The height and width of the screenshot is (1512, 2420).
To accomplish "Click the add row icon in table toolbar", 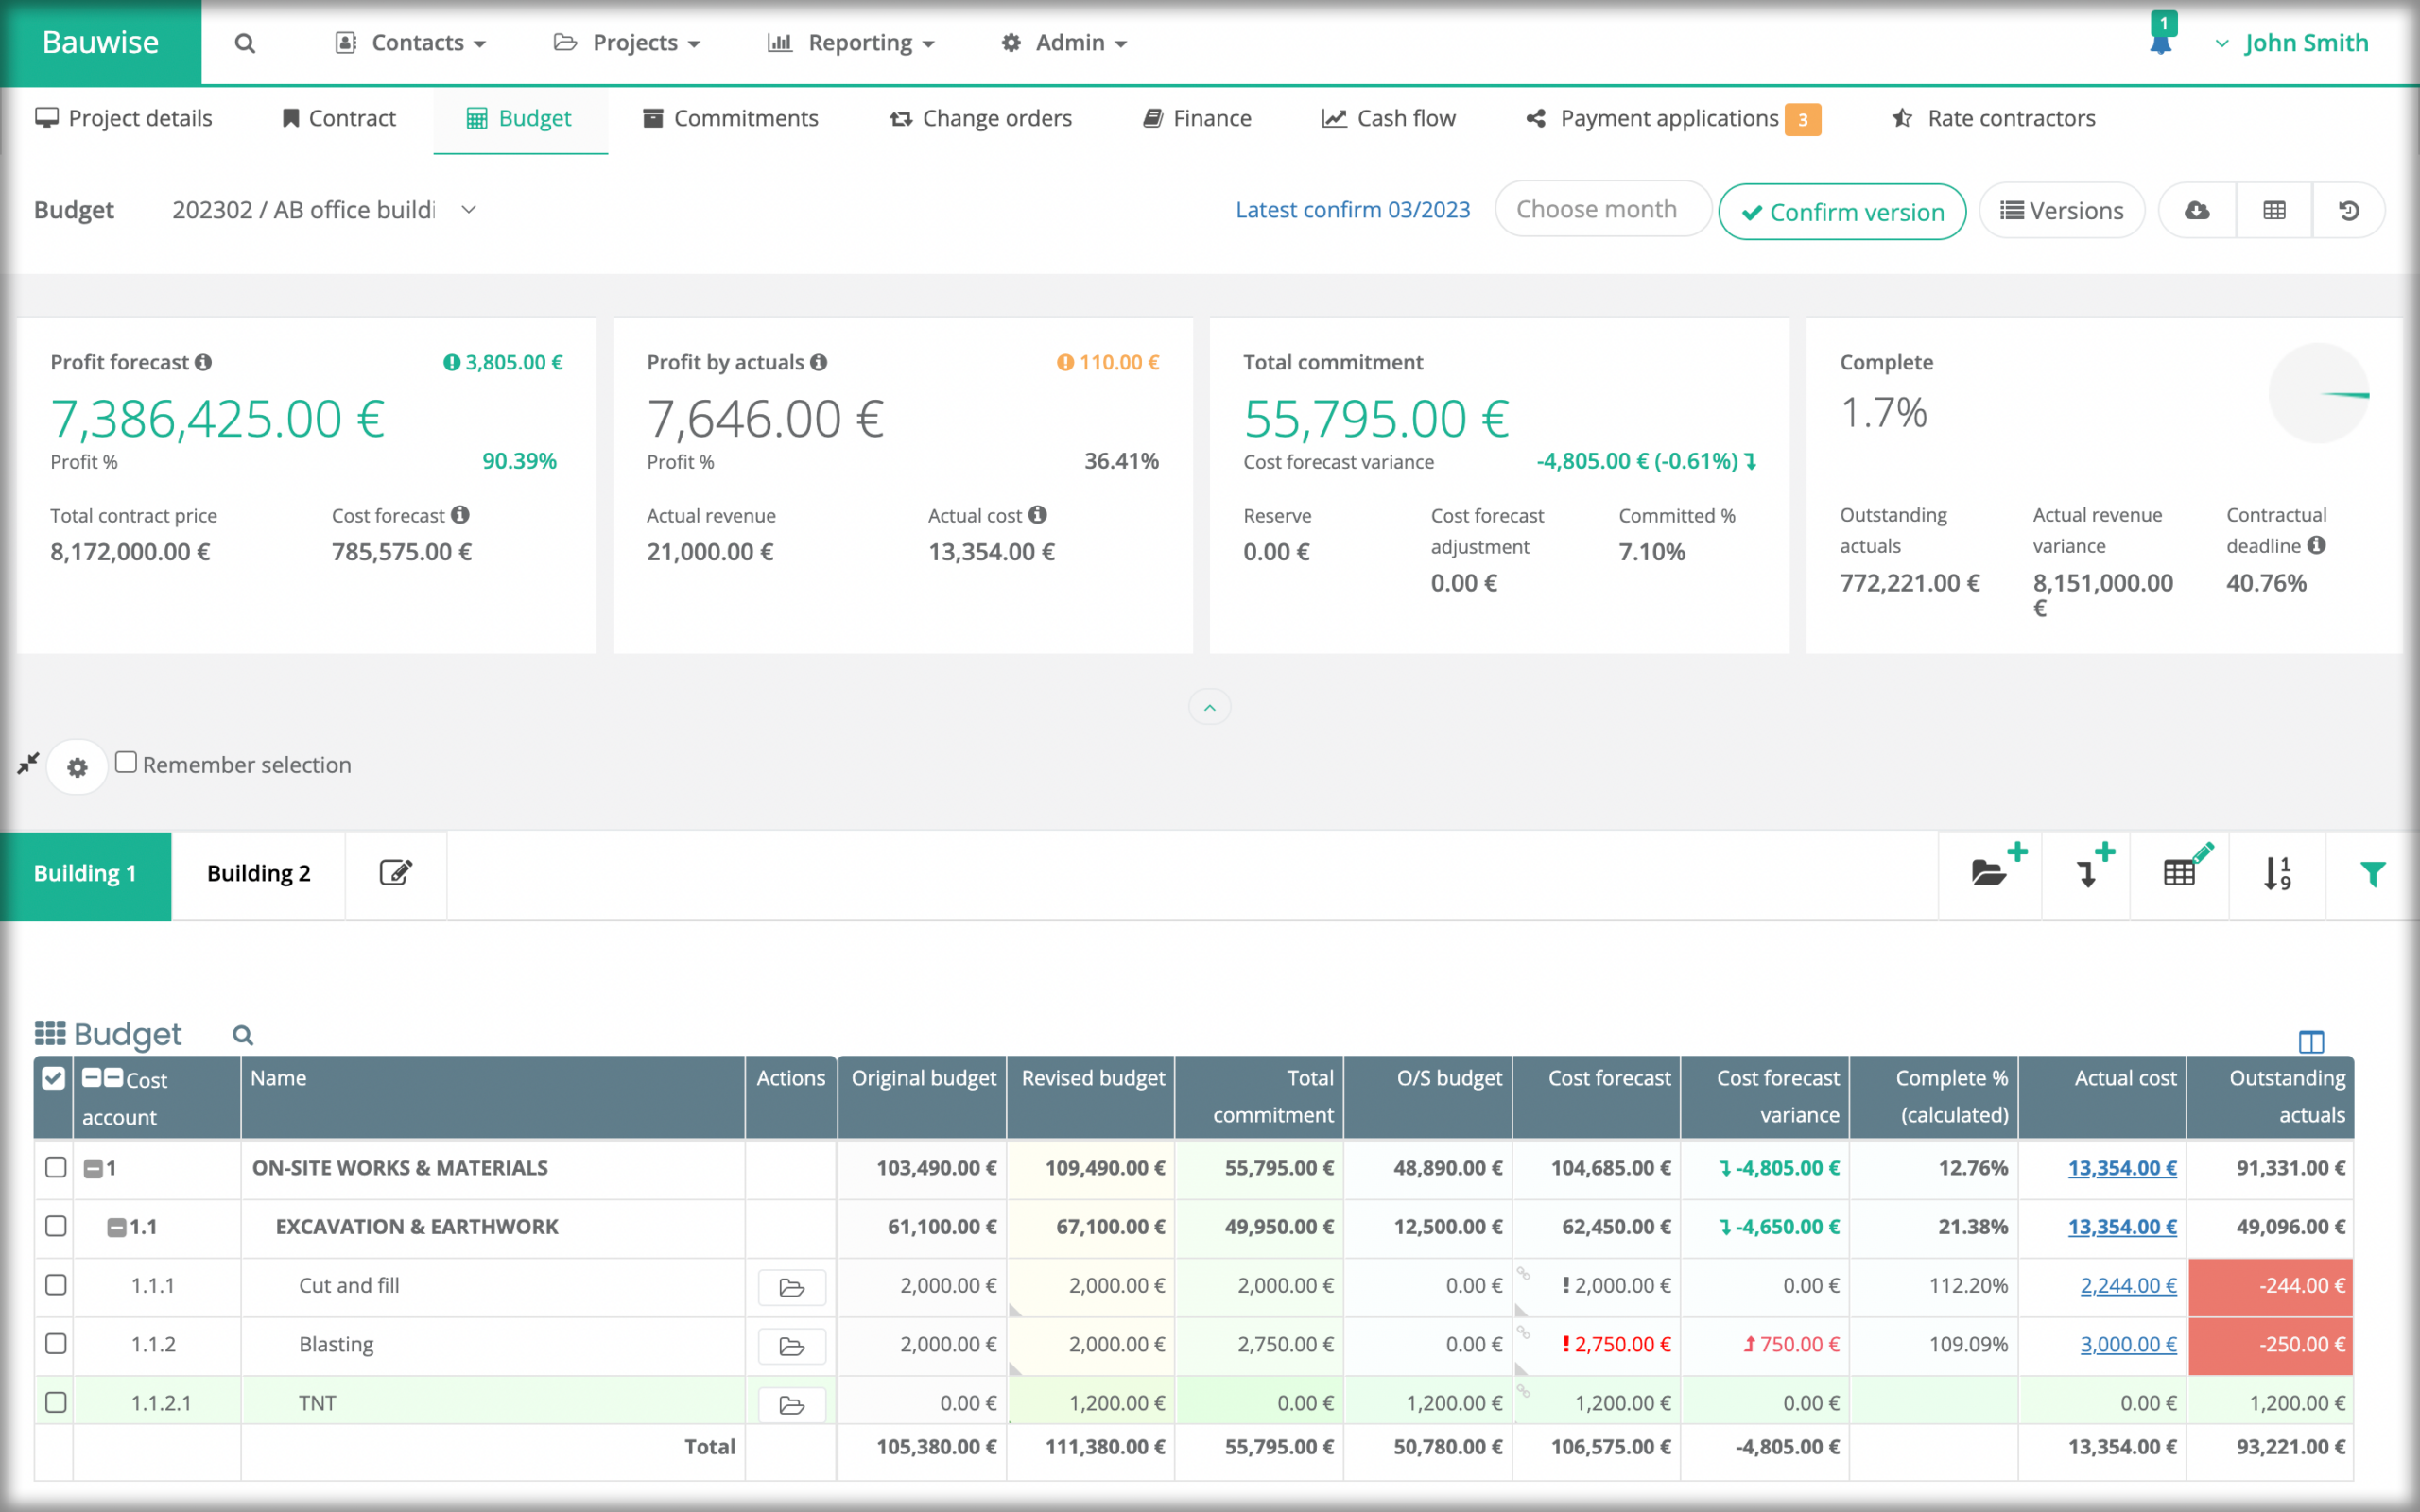I will [2091, 873].
